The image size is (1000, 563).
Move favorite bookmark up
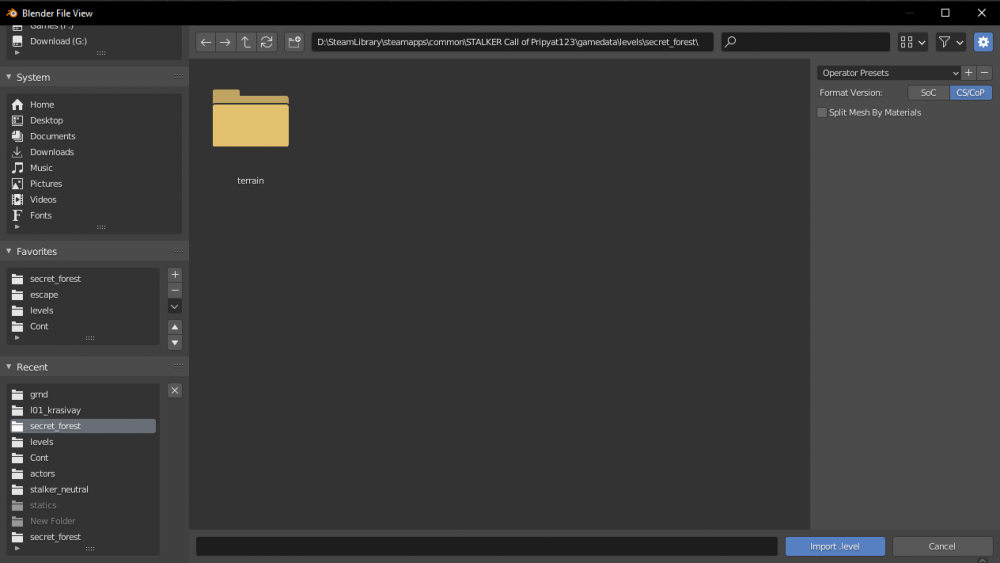coord(175,327)
